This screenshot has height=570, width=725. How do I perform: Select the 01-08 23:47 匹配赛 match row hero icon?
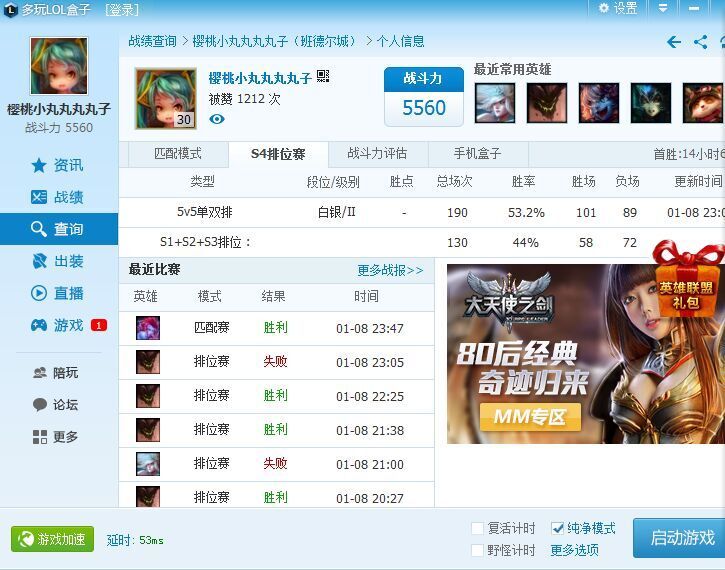148,328
